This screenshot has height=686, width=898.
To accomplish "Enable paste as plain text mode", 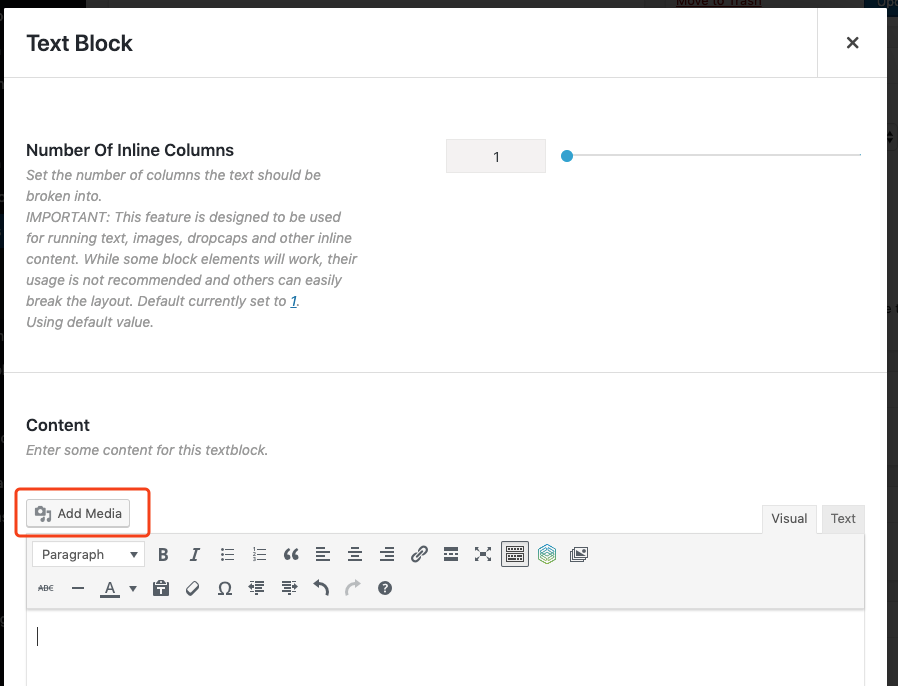I will (x=161, y=588).
